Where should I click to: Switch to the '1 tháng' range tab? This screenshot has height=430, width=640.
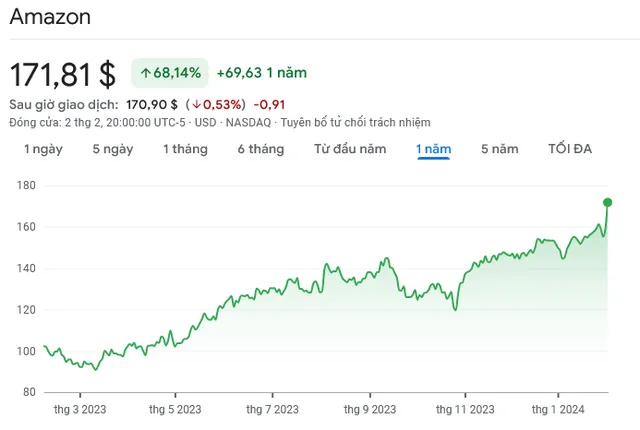185,149
